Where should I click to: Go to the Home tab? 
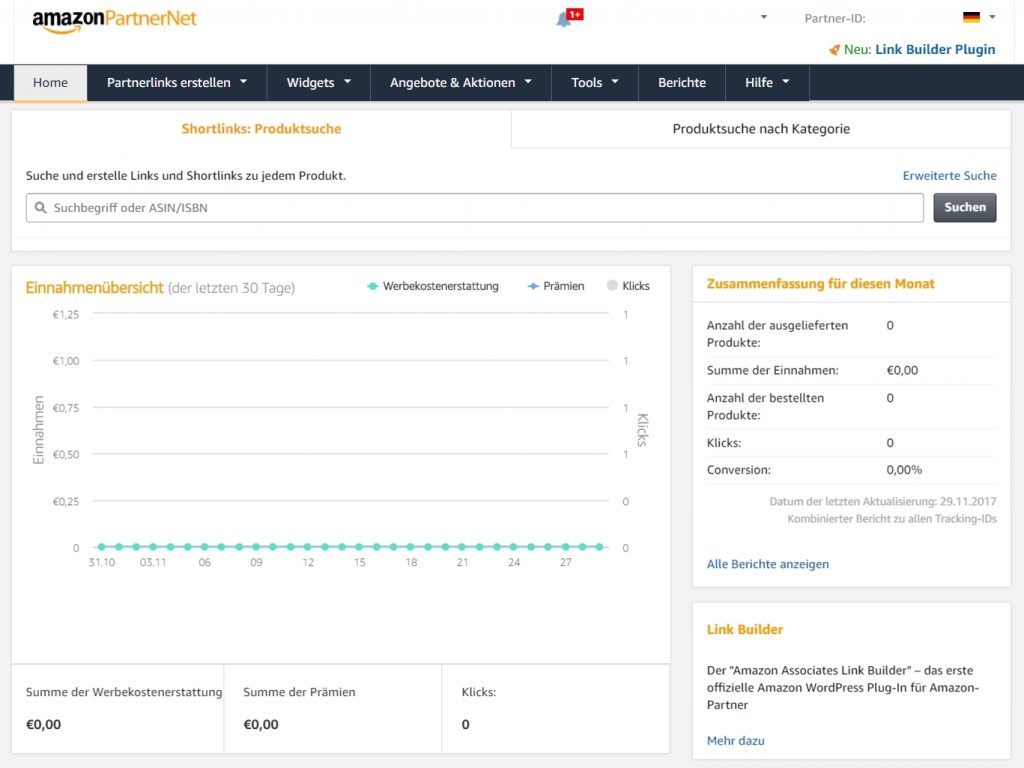pos(50,83)
